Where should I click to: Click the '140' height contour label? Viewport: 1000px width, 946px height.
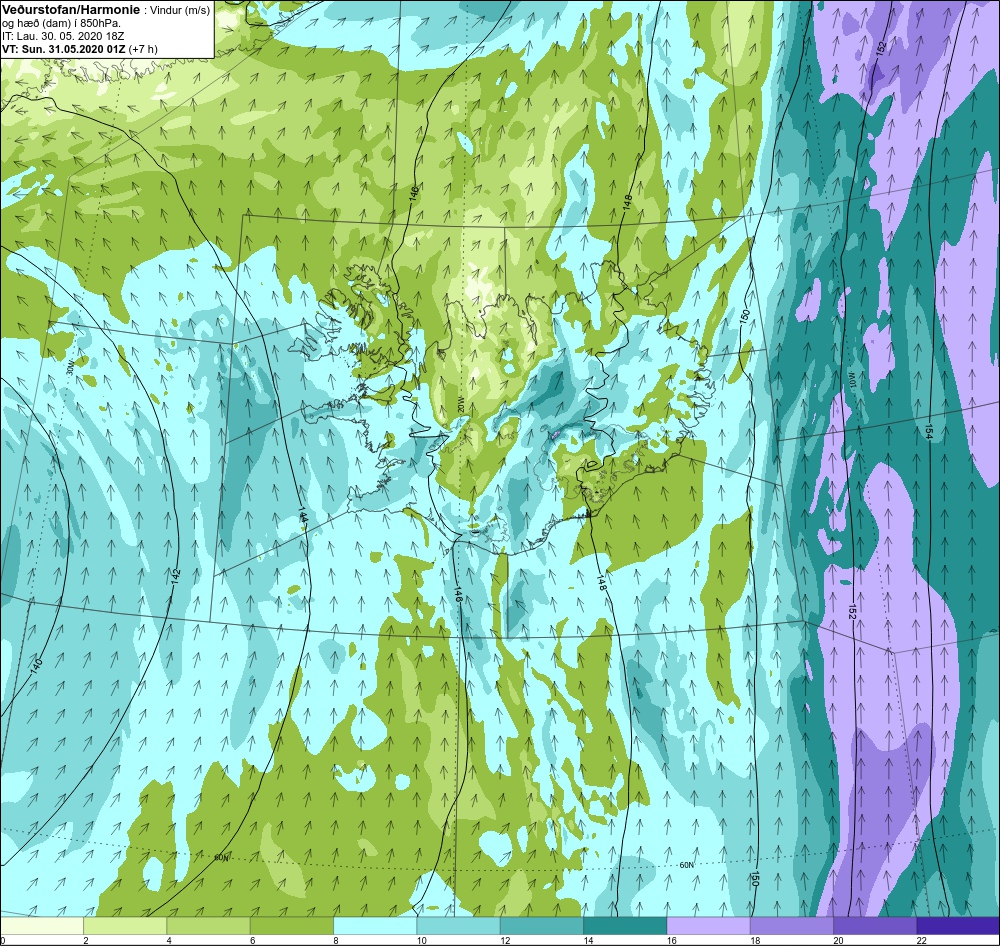click(x=36, y=667)
